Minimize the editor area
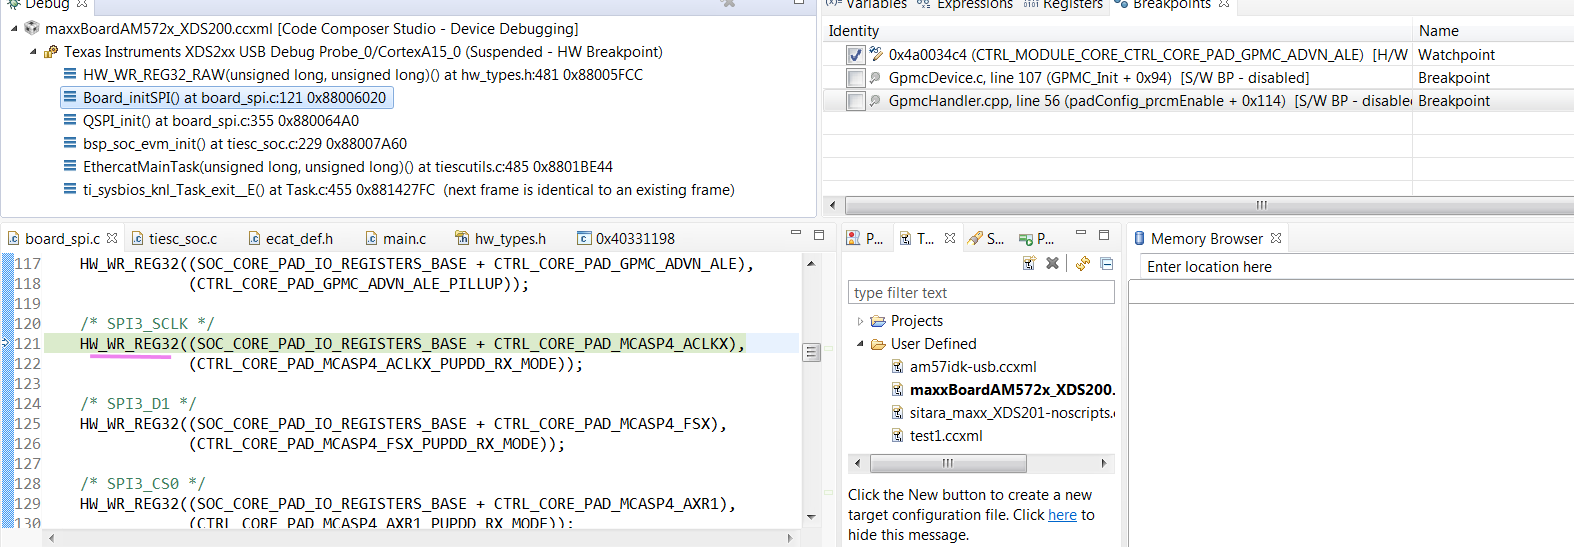 tap(796, 234)
